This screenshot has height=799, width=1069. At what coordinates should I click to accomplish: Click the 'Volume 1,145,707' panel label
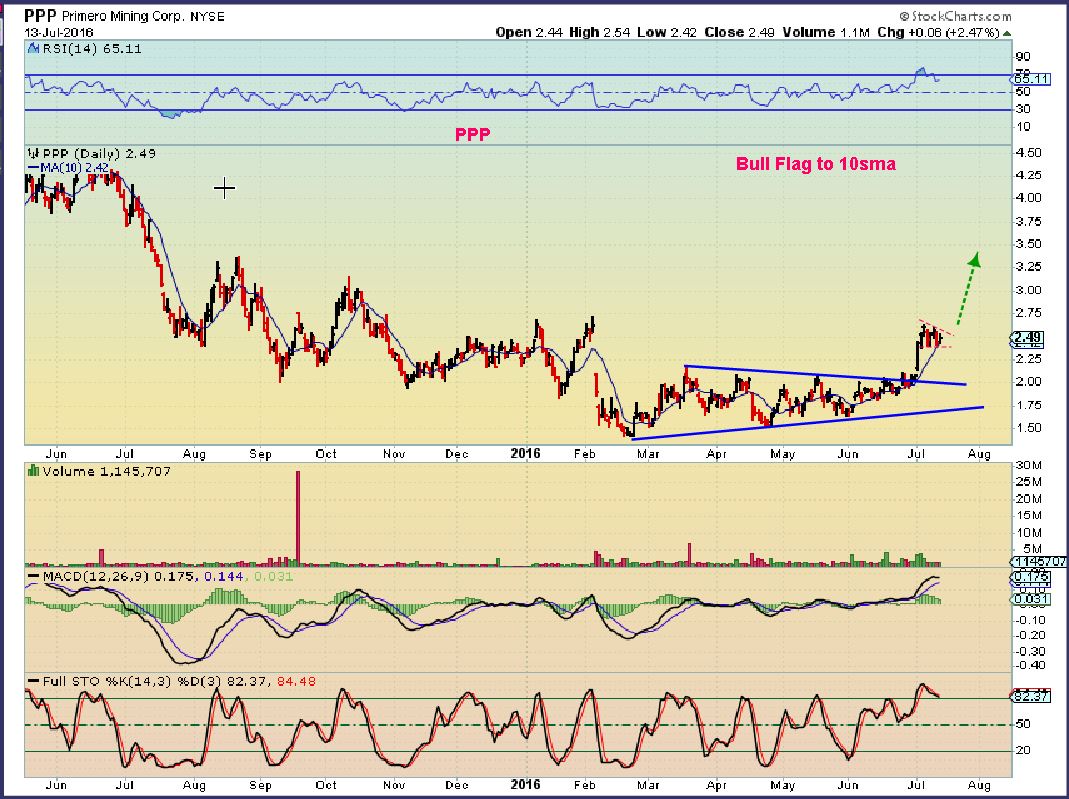pos(106,471)
